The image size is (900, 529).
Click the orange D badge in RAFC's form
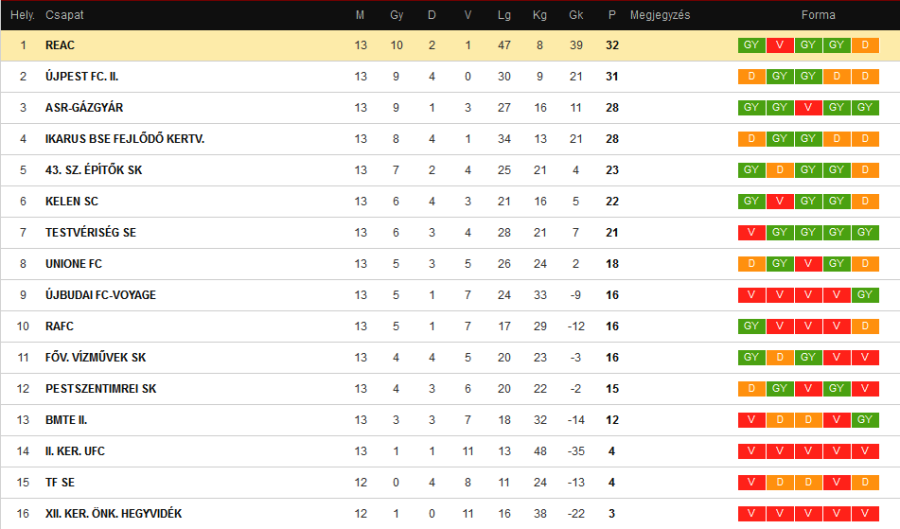(x=865, y=326)
